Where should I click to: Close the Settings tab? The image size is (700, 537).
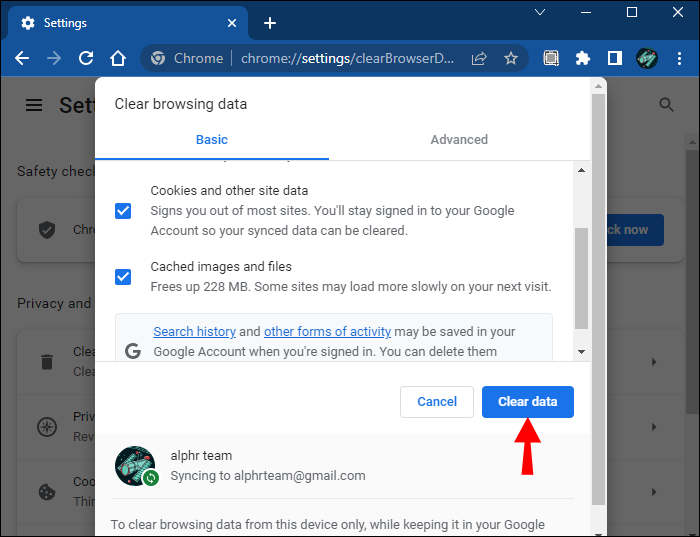[x=232, y=23]
